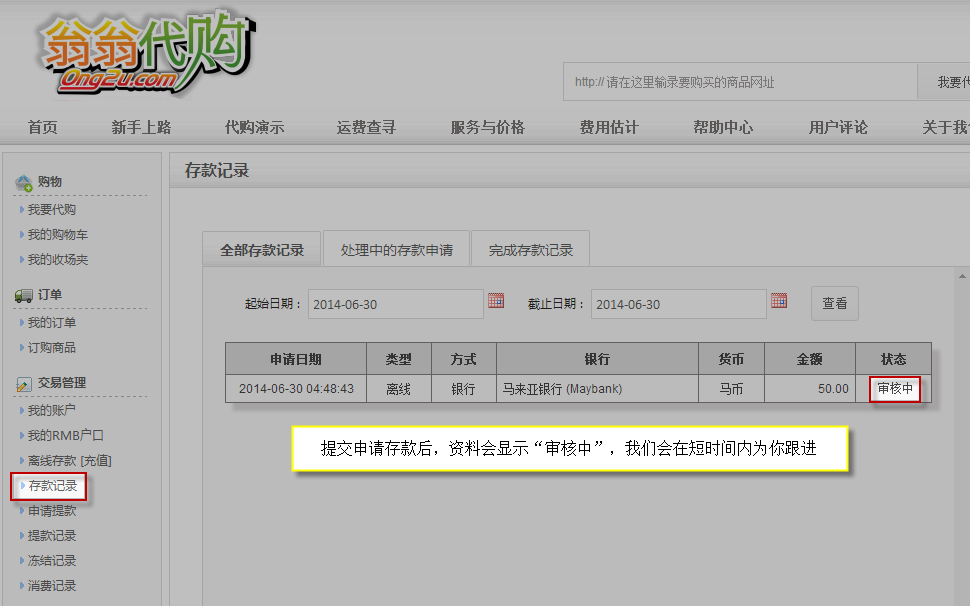Screen dimensions: 970x606
Task: Click the 购物 shopping section icon
Action: point(24,182)
